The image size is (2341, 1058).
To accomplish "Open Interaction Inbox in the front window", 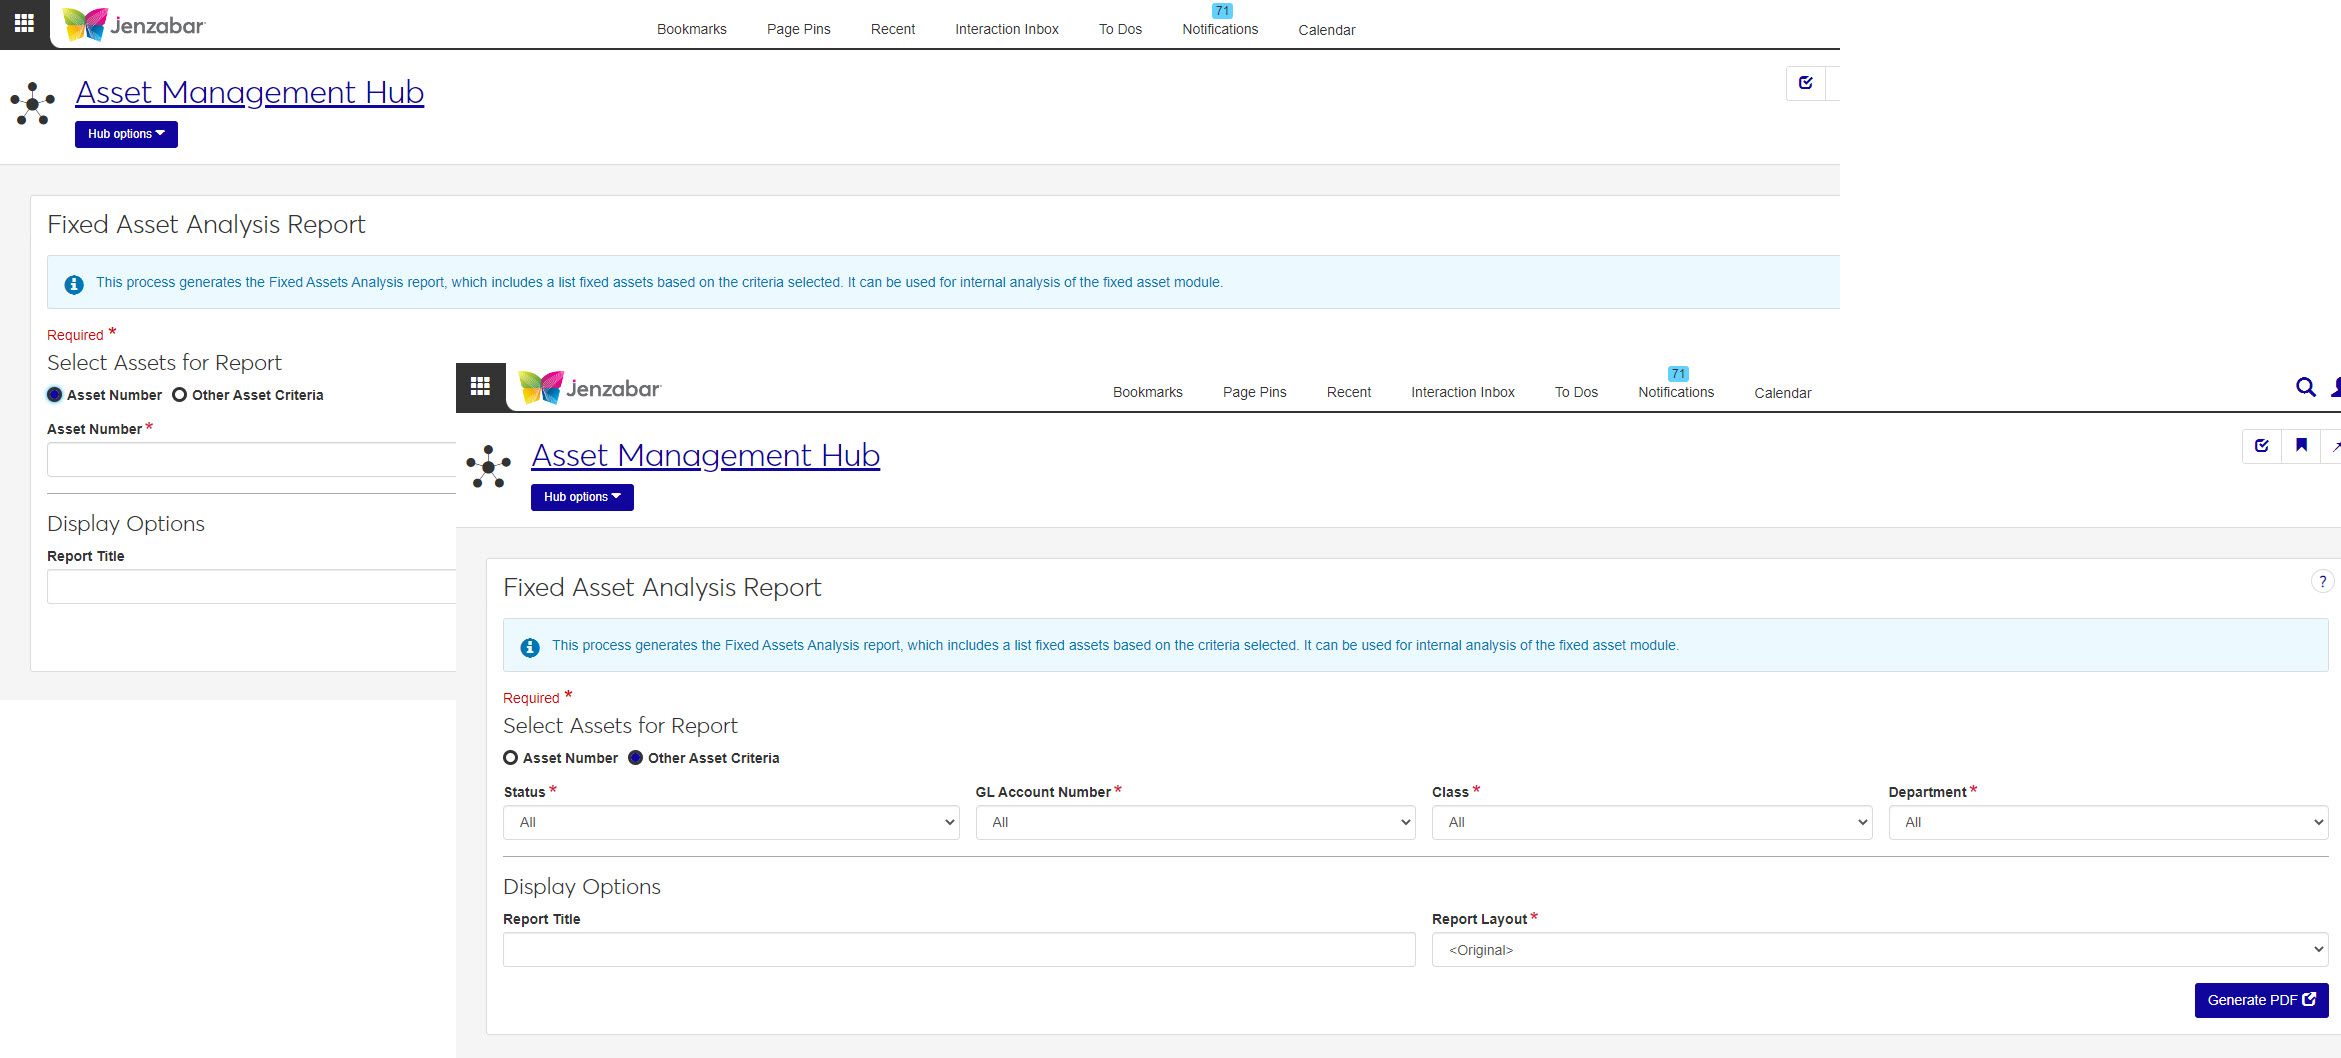I will [x=1462, y=392].
